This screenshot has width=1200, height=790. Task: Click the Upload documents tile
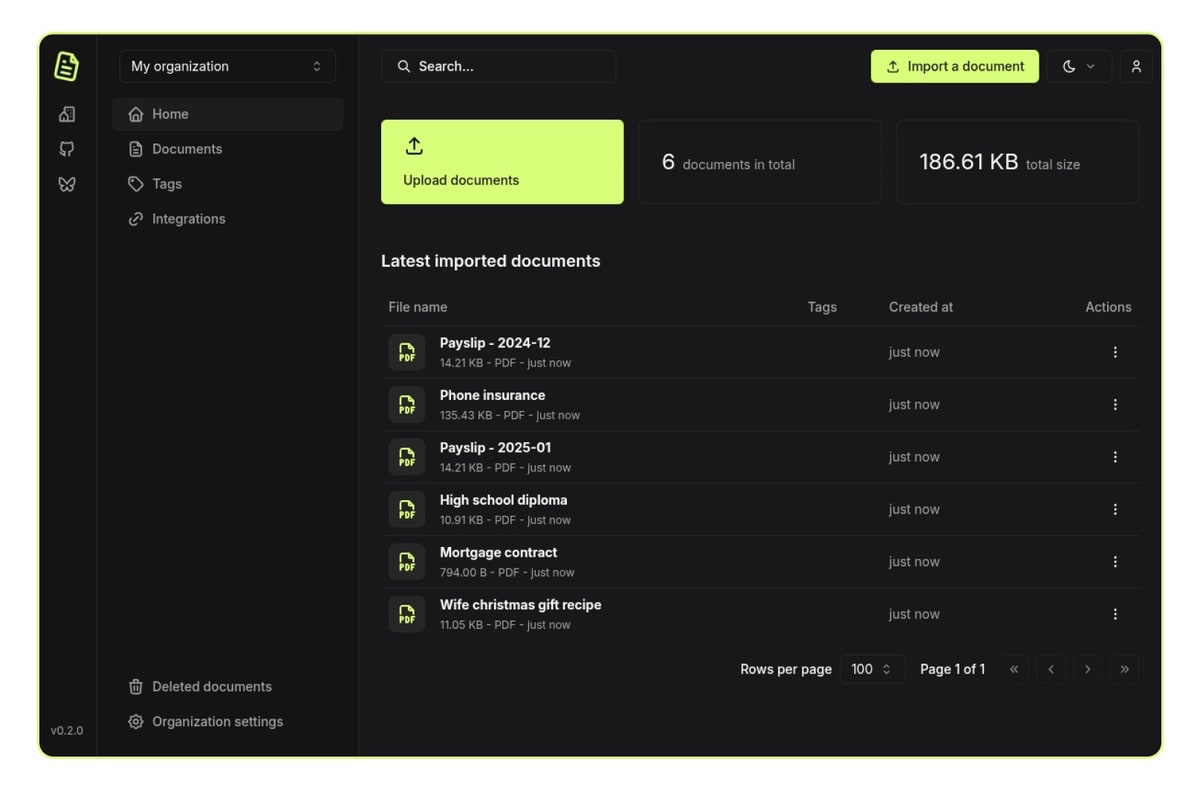[502, 162]
